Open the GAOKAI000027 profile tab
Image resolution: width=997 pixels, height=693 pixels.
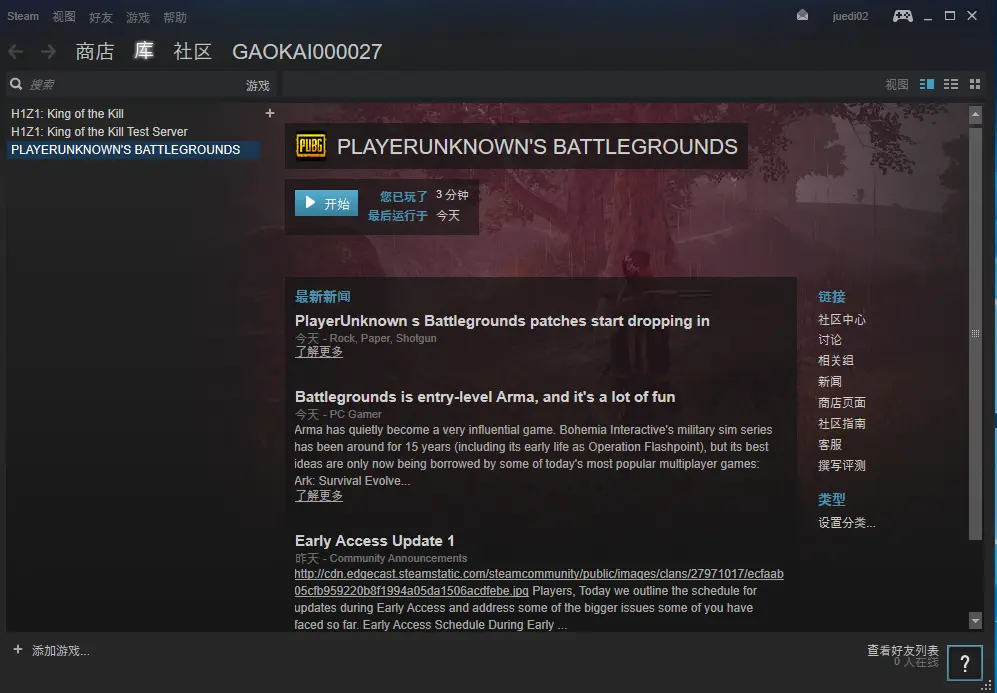point(307,51)
